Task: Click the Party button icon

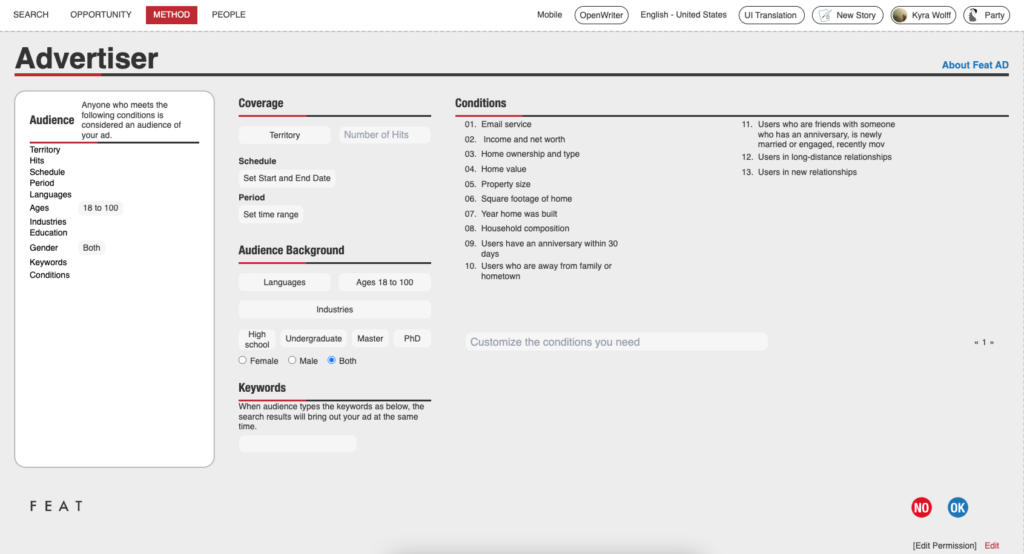Action: pos(973,15)
